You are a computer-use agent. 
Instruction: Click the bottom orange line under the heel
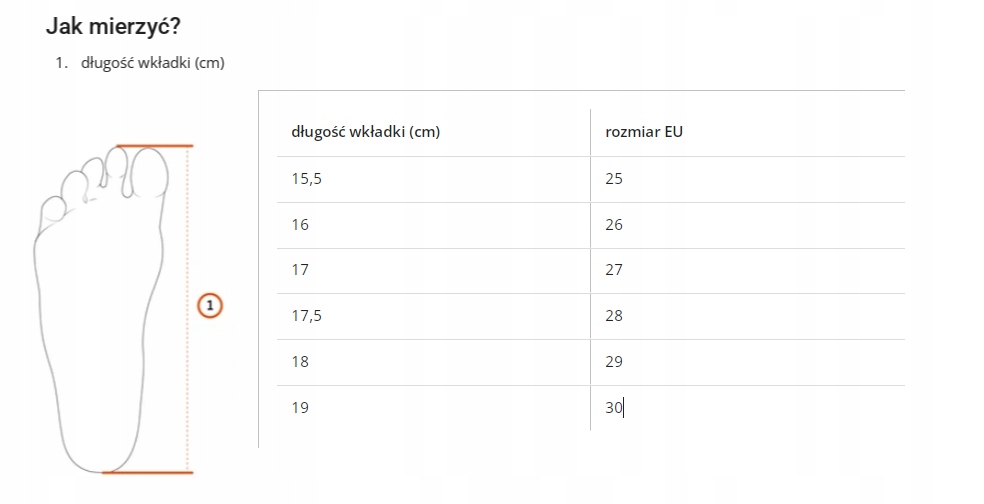point(148,472)
